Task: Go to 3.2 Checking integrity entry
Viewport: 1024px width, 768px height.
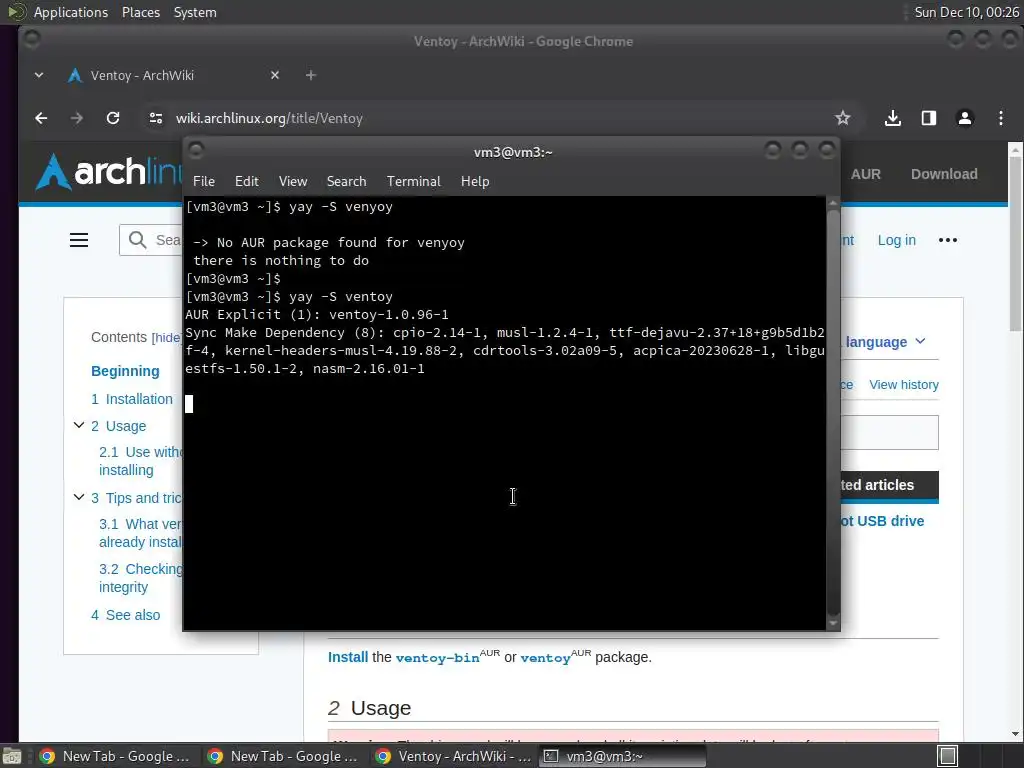Action: point(140,578)
